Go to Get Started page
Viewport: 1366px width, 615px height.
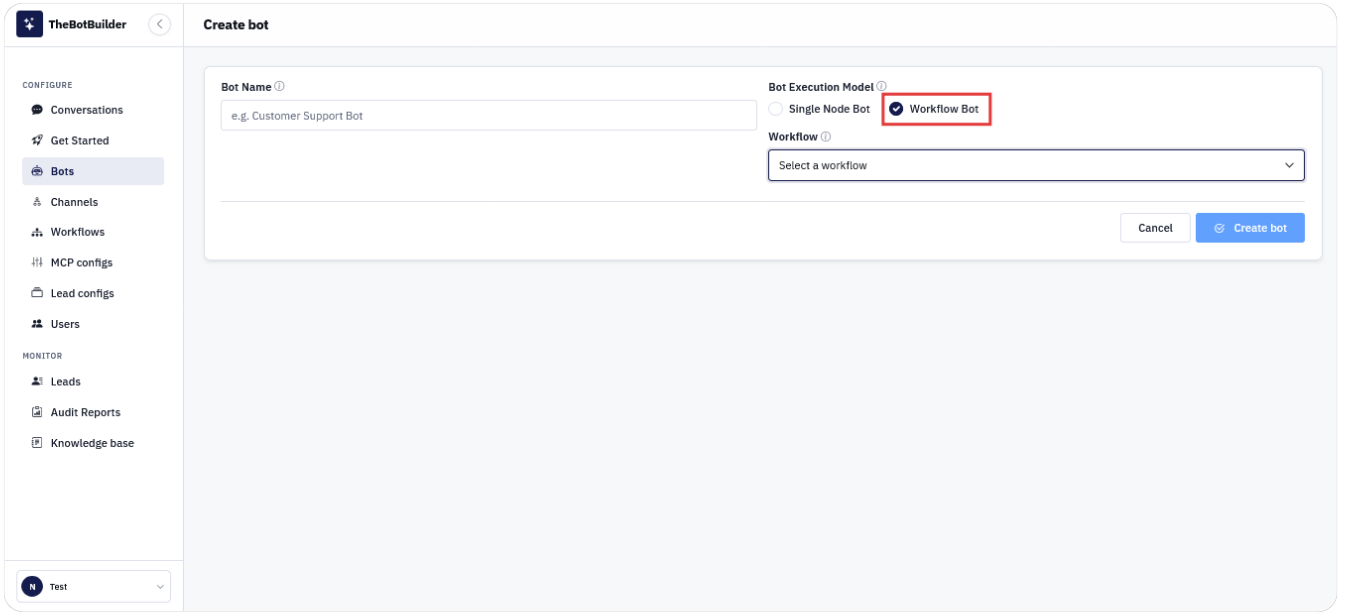93,141
